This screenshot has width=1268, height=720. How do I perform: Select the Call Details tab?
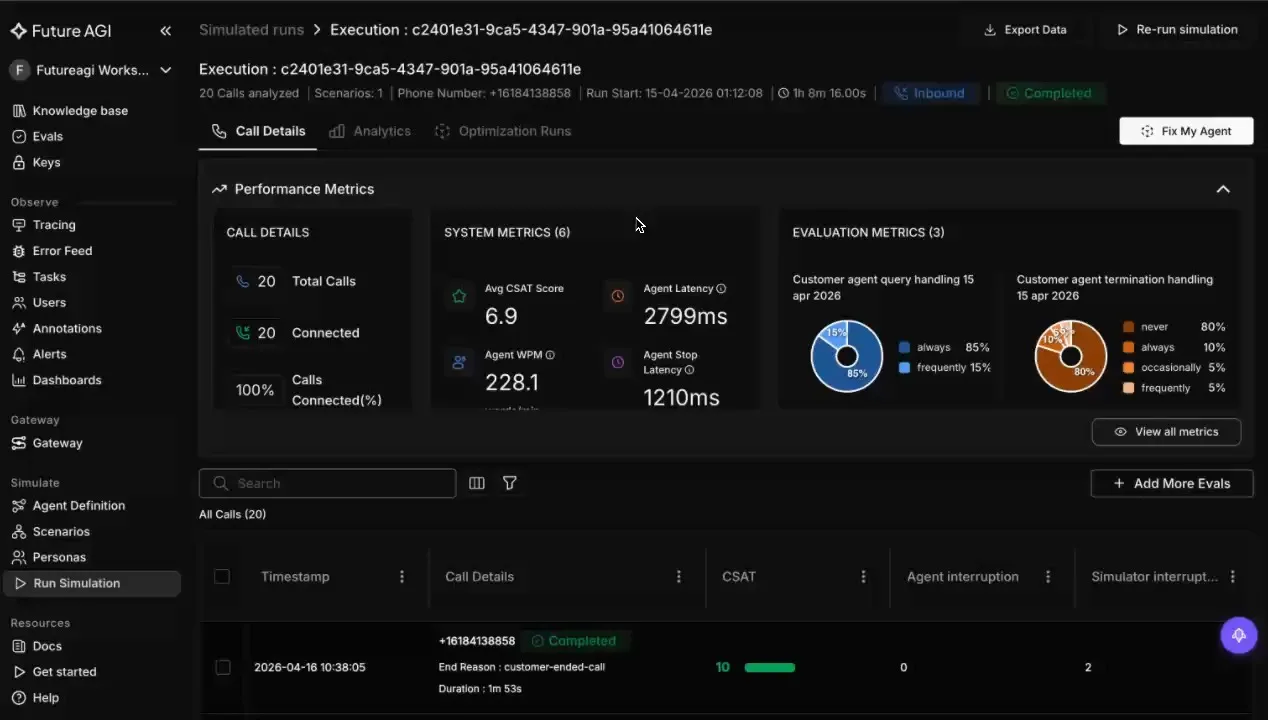point(258,131)
